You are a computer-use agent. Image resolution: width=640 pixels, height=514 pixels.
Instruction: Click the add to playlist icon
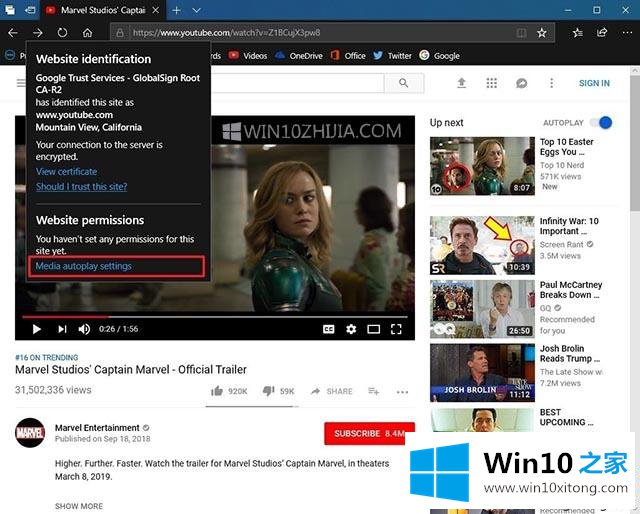point(373,391)
